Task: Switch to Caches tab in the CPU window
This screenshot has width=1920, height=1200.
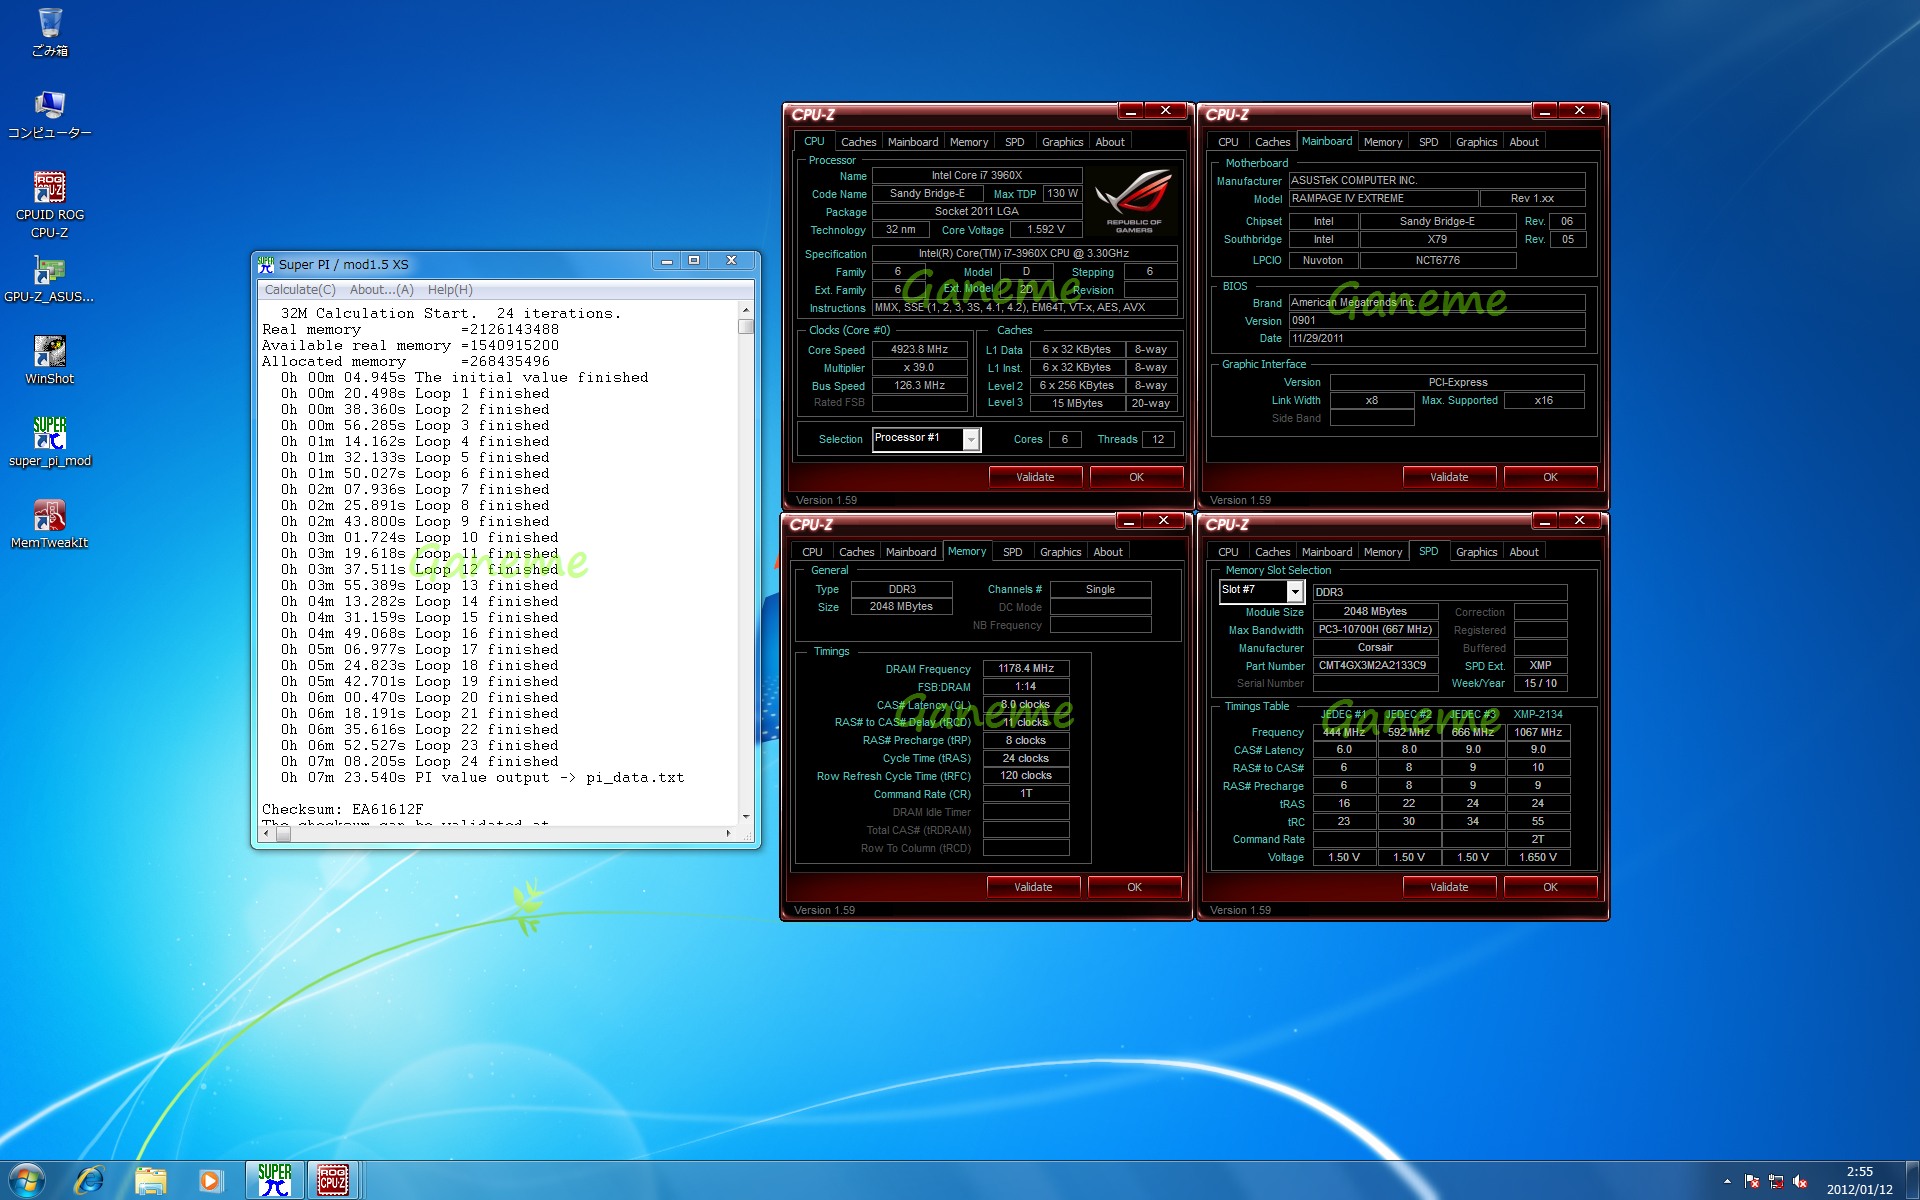Action: pos(858,142)
